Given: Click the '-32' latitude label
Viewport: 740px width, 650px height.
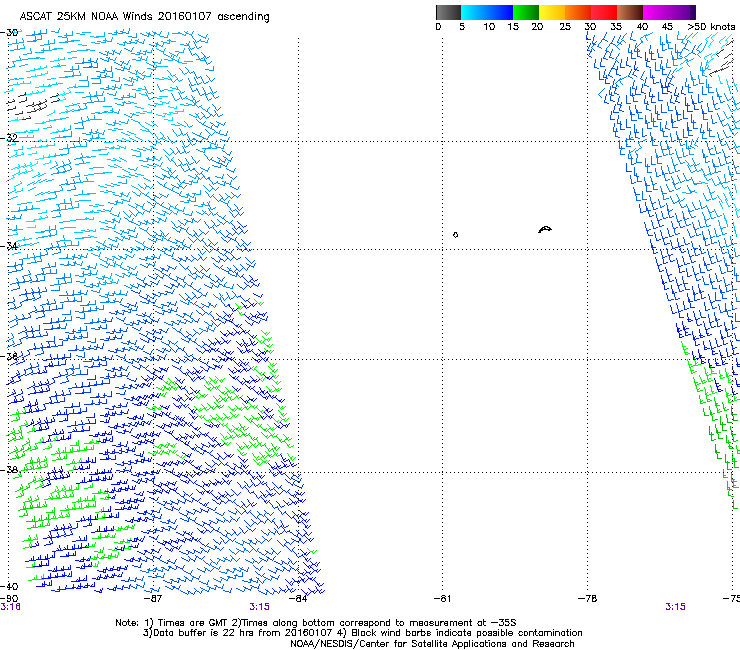Looking at the screenshot, I should click(x=9, y=138).
